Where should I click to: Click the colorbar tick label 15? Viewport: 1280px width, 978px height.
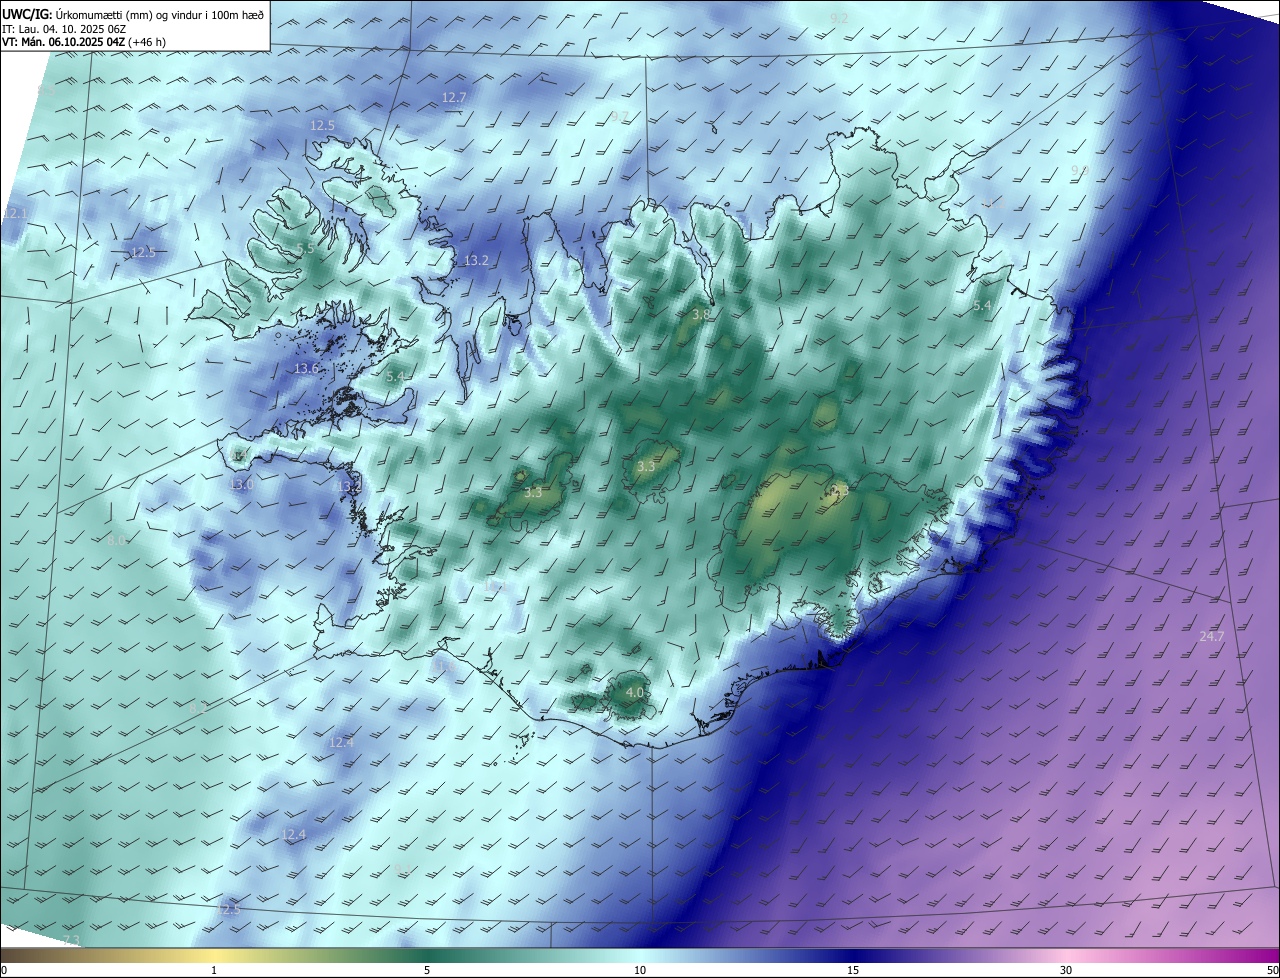[x=853, y=970]
